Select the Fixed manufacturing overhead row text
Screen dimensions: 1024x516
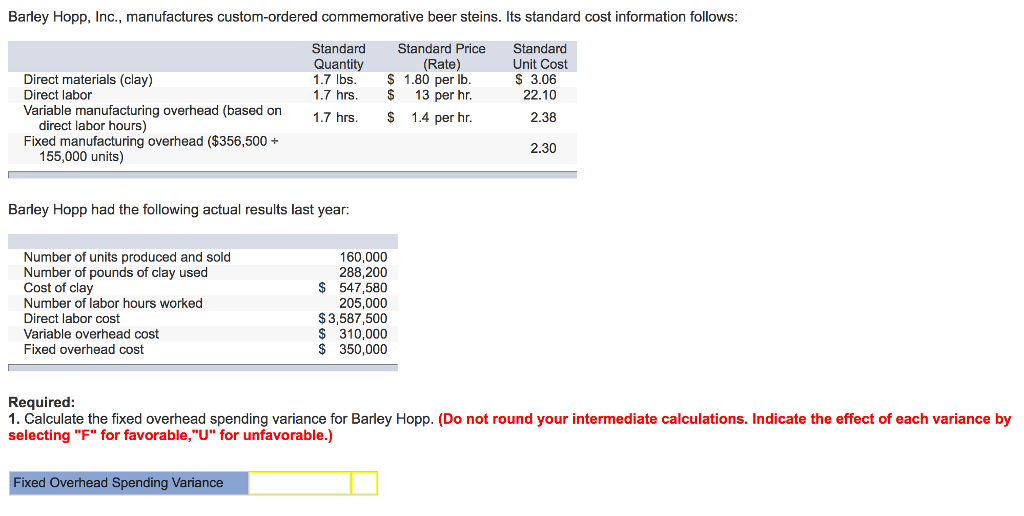(151, 149)
